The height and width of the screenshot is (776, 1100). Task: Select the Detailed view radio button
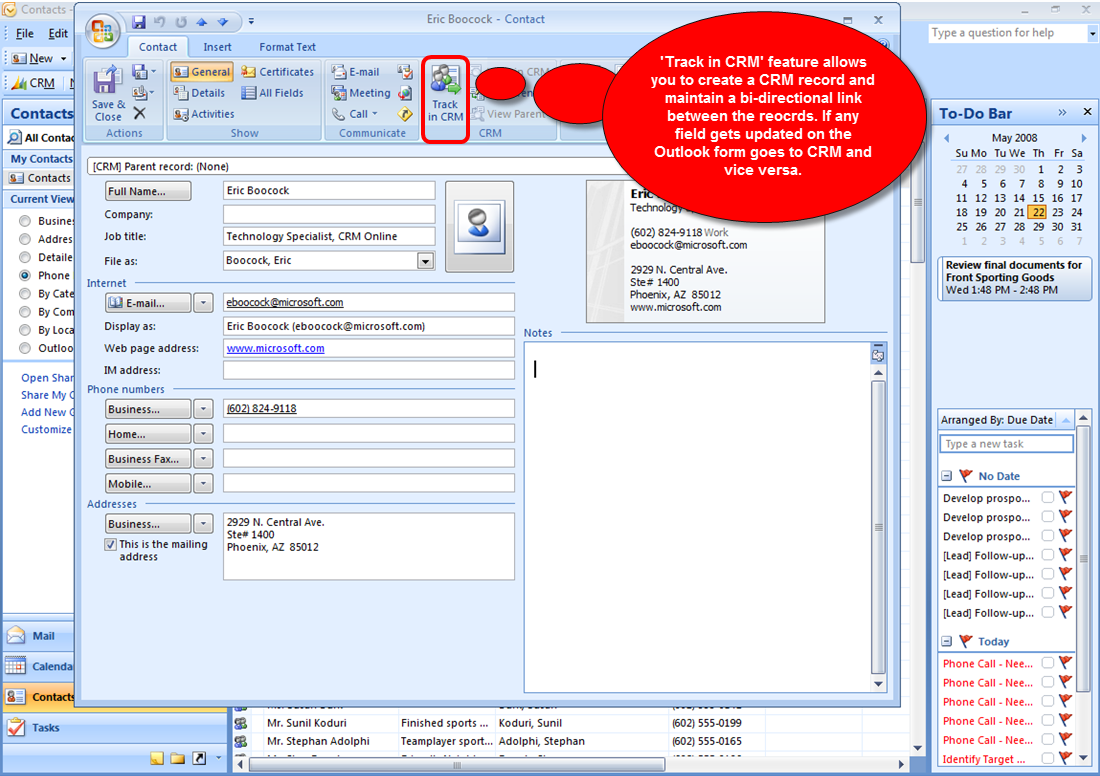[x=25, y=257]
